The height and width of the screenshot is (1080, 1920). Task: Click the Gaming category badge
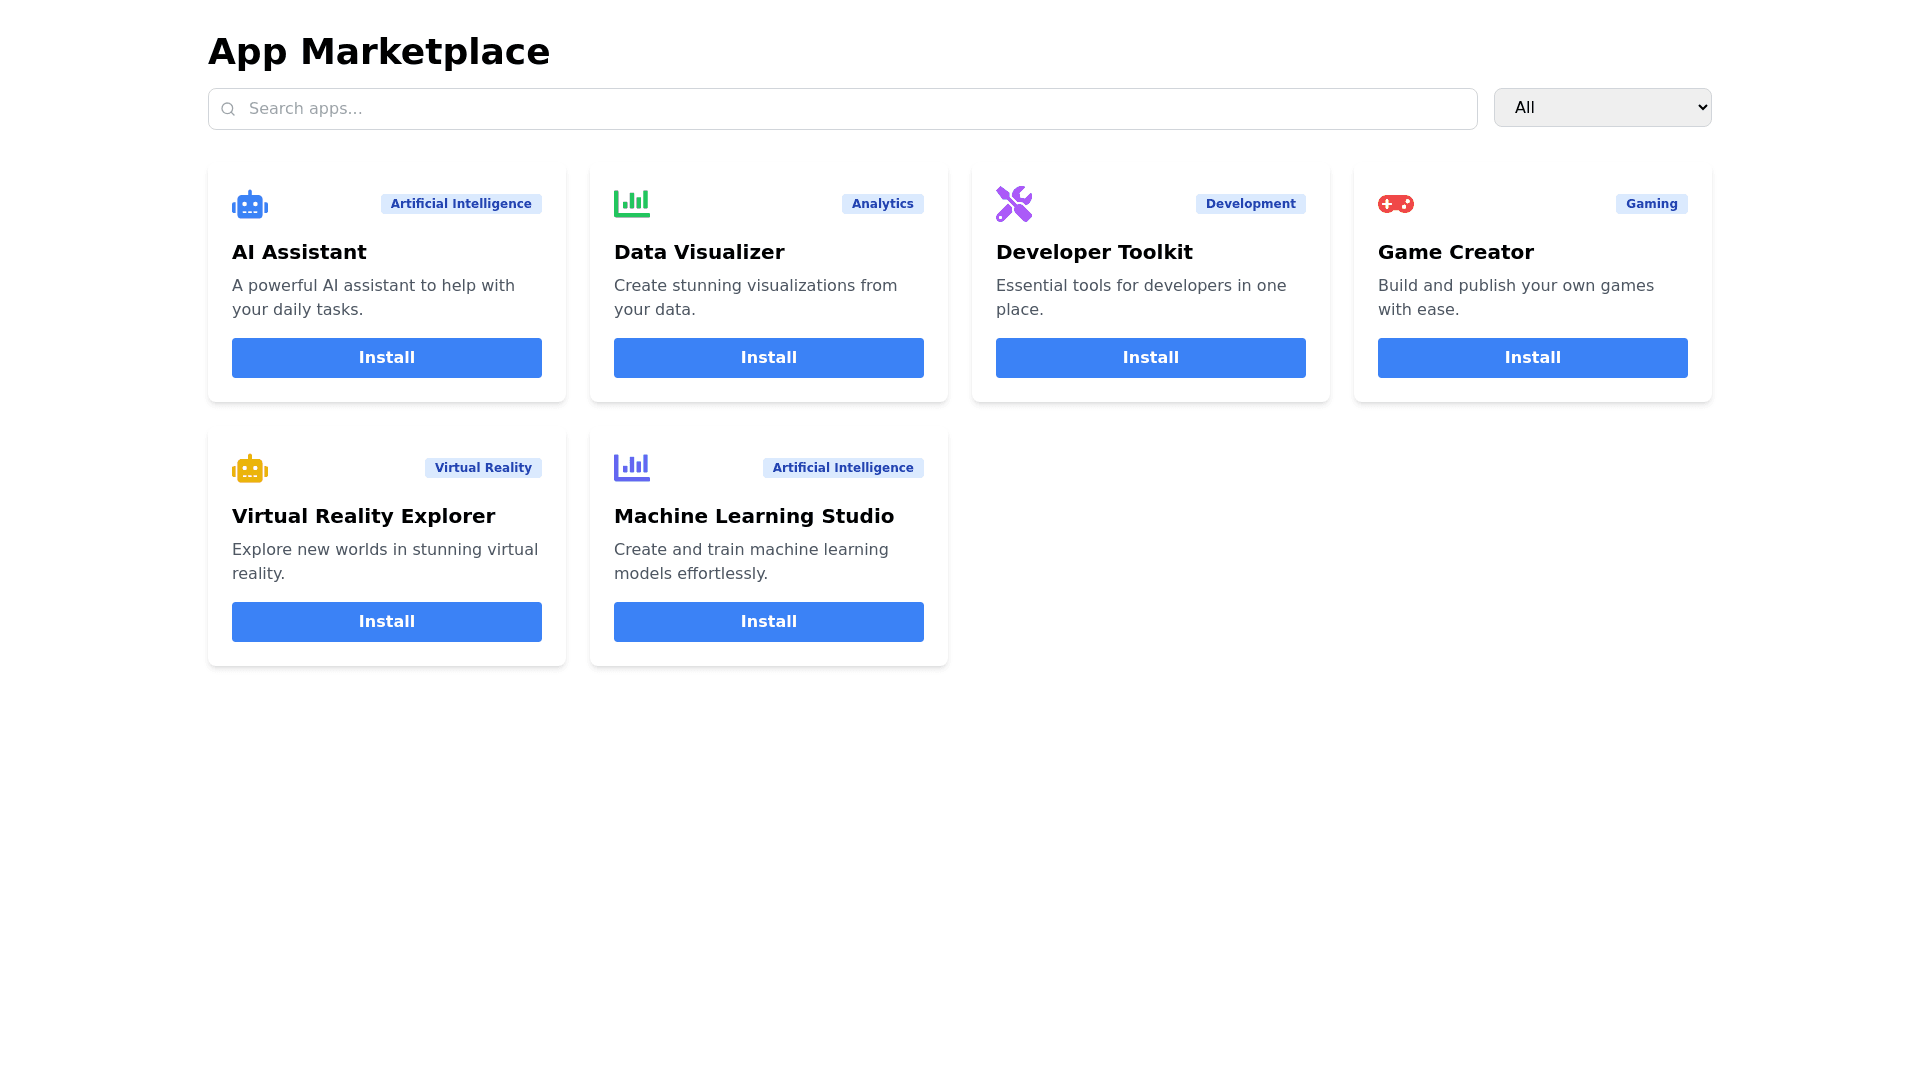click(1651, 204)
